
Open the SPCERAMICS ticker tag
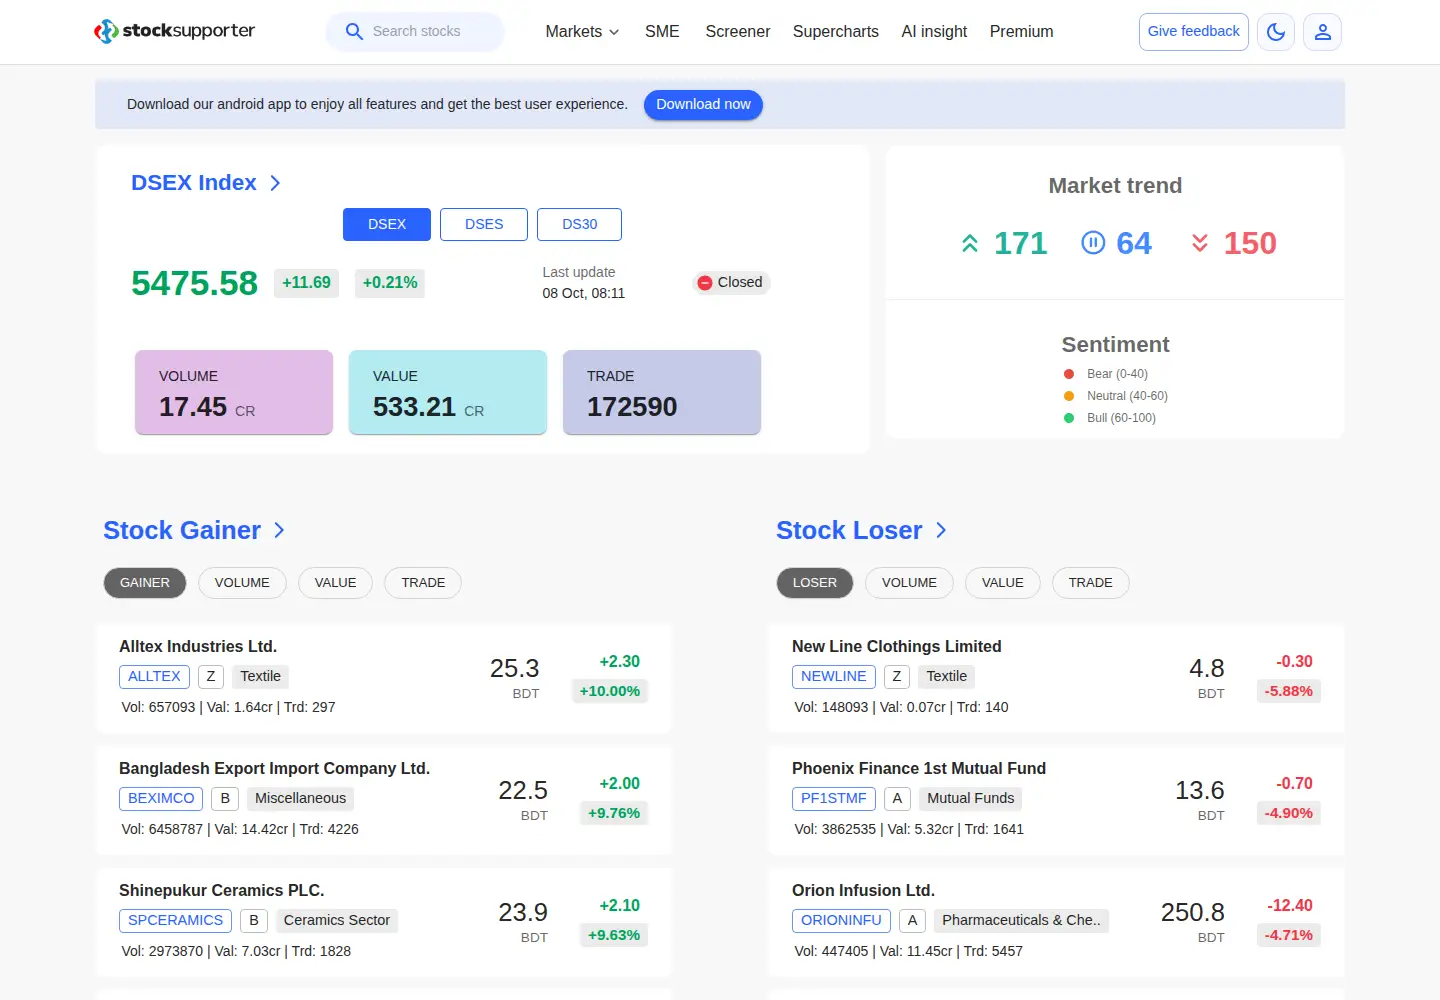175,921
